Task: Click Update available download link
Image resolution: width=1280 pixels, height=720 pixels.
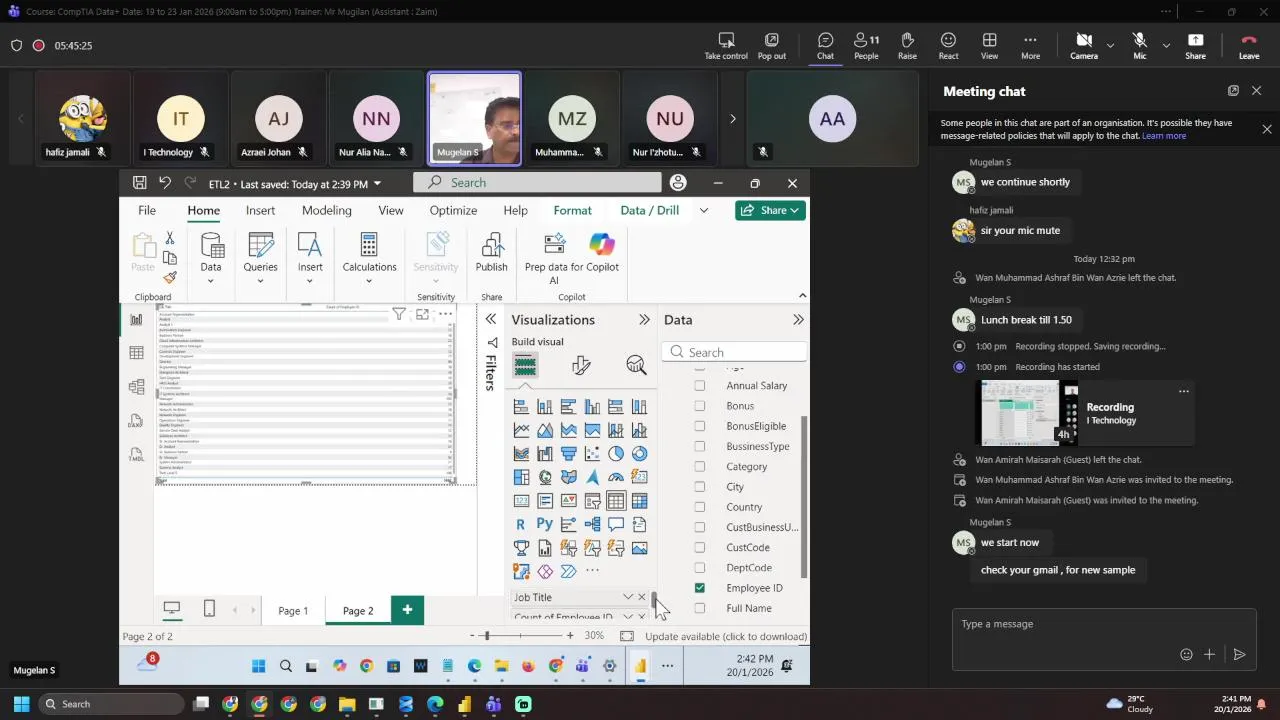Action: pos(726,636)
